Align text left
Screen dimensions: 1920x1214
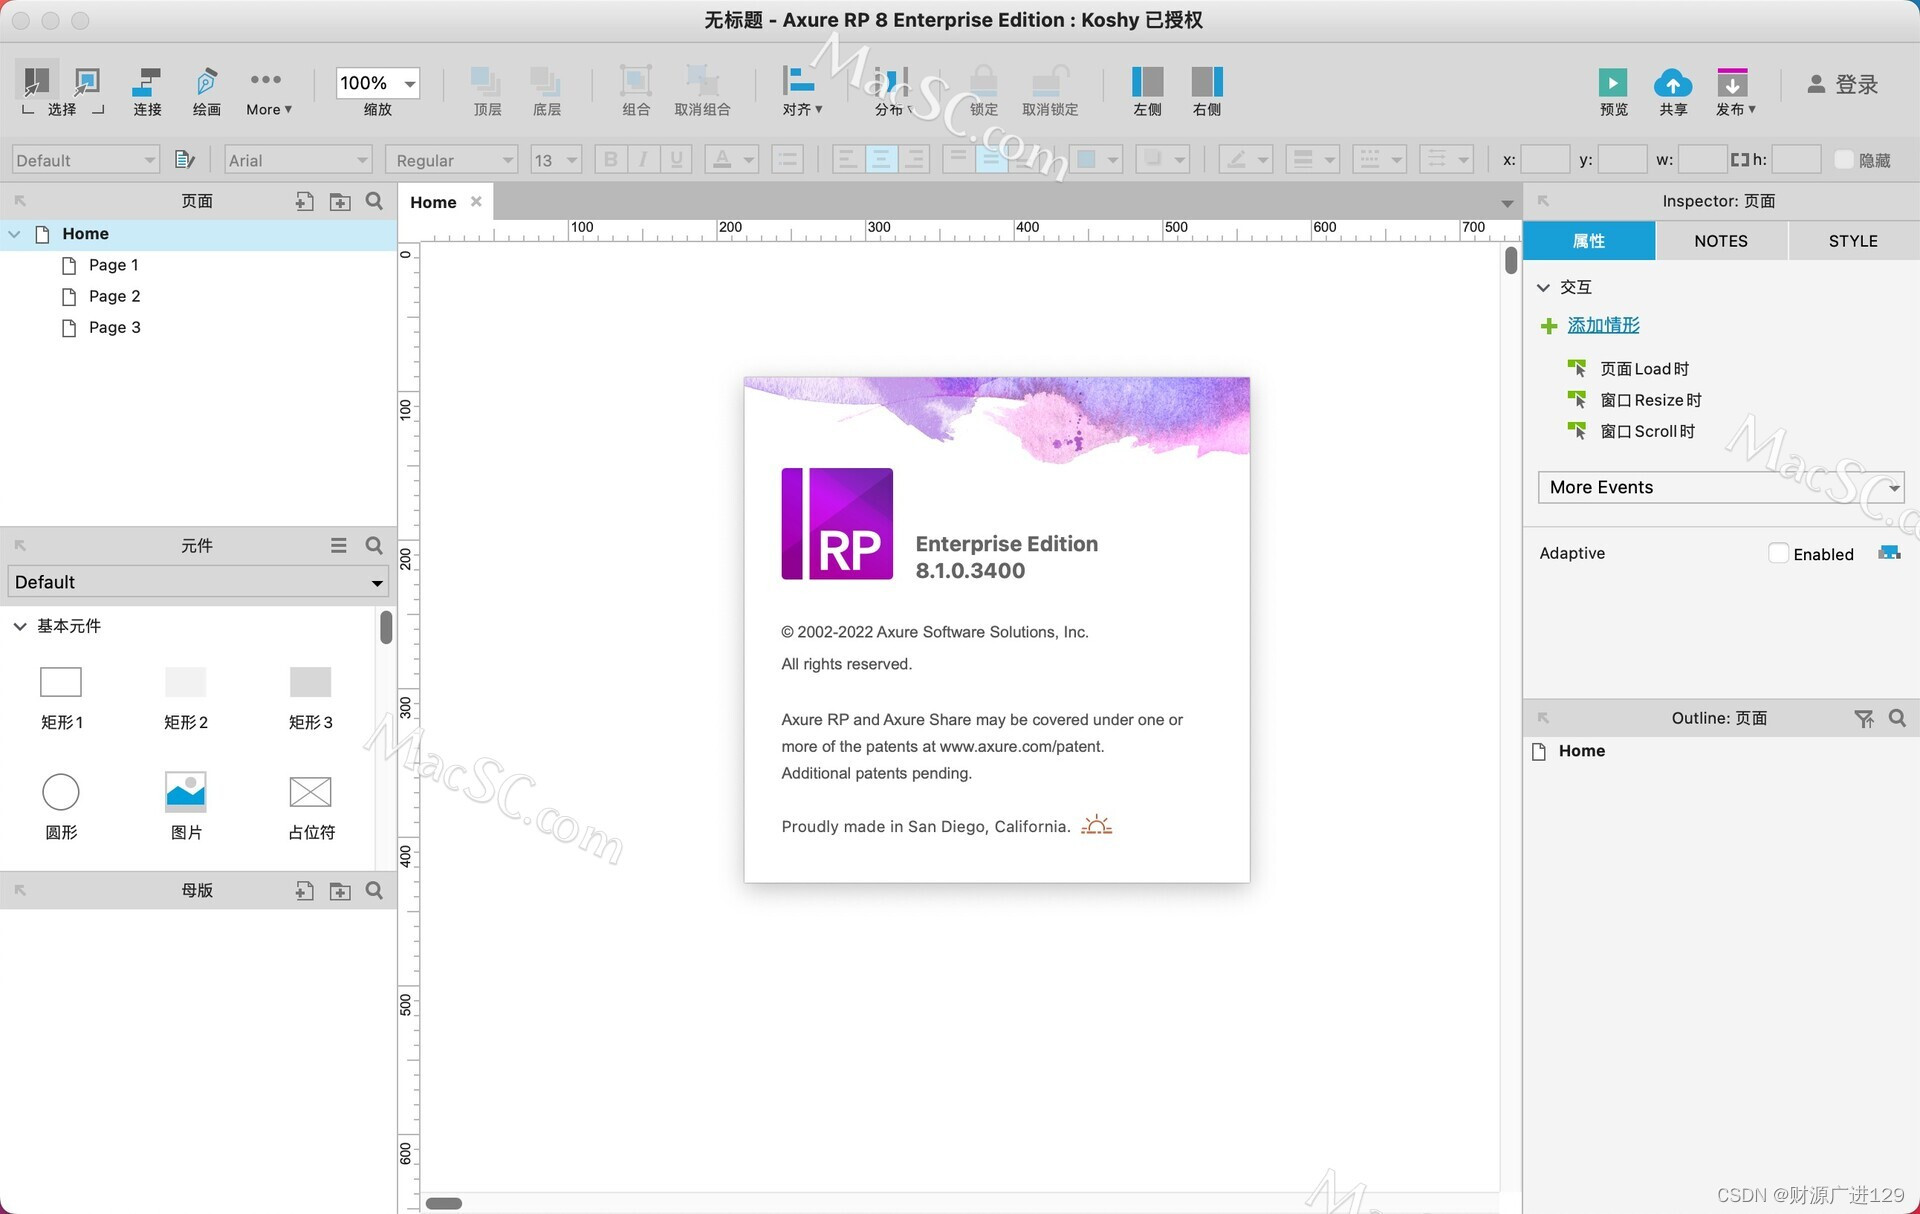(848, 160)
